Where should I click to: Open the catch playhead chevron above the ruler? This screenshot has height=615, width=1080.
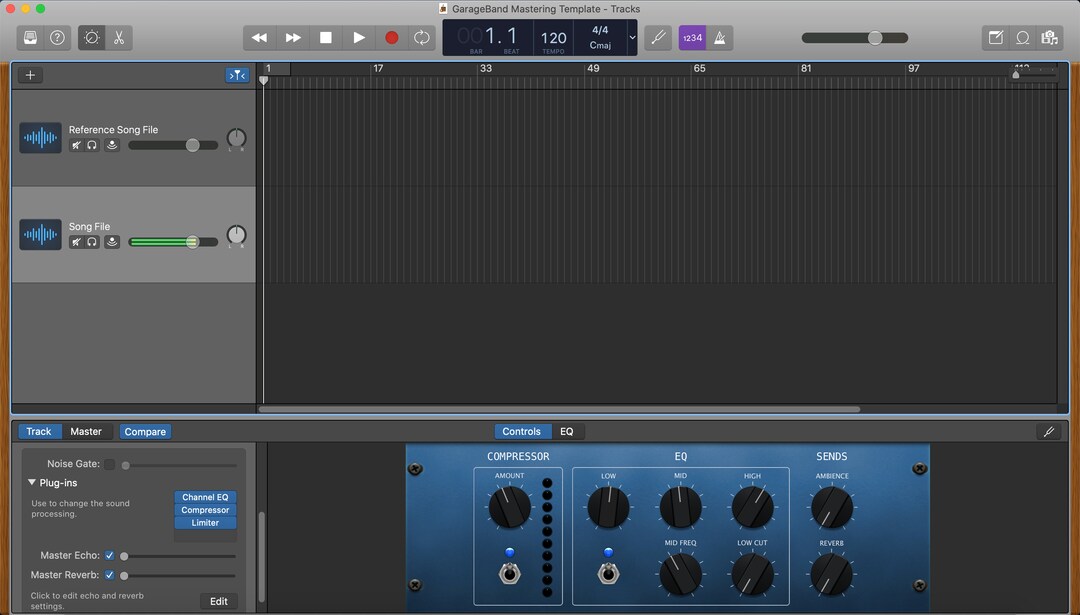tap(237, 74)
